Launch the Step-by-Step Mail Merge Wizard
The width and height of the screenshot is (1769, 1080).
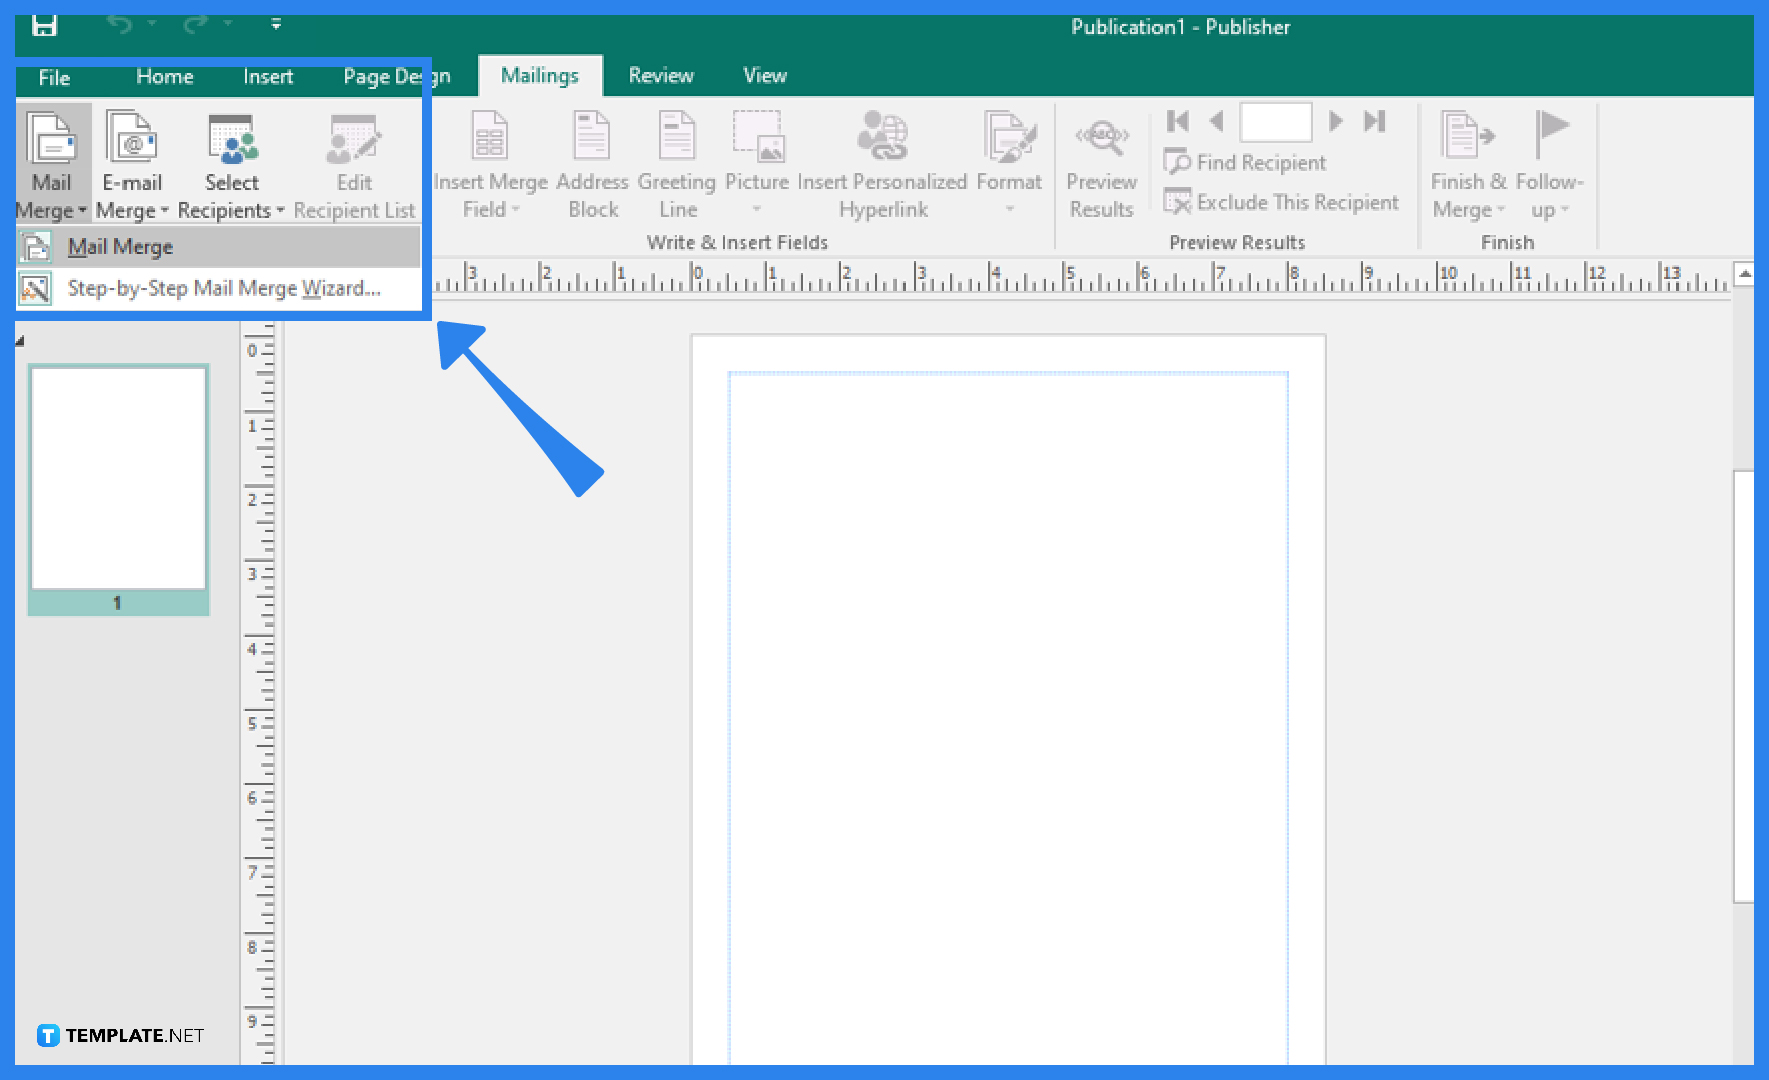click(224, 288)
